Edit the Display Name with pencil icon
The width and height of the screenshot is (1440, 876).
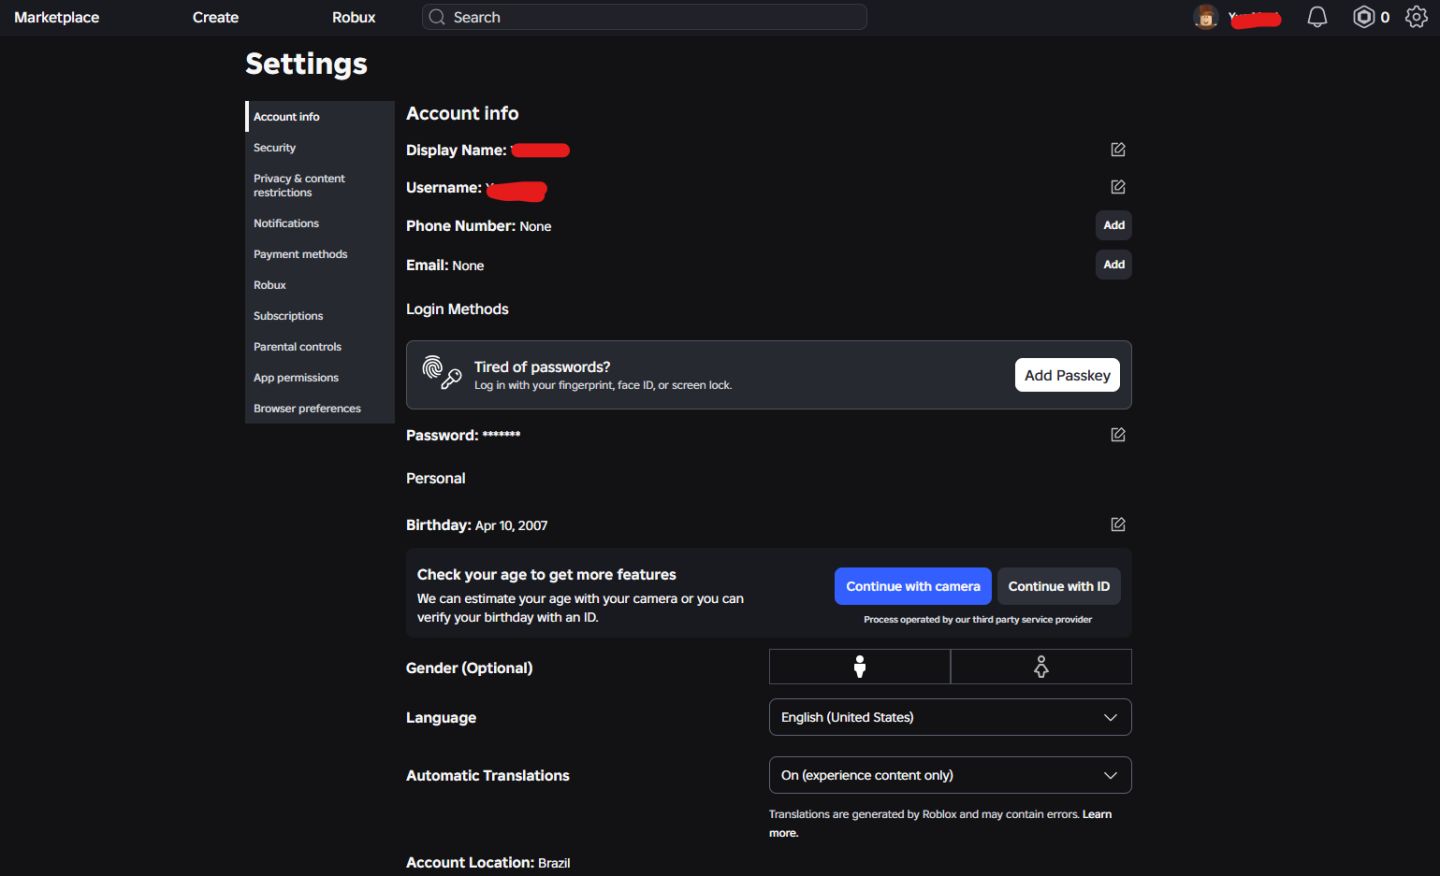click(1118, 150)
